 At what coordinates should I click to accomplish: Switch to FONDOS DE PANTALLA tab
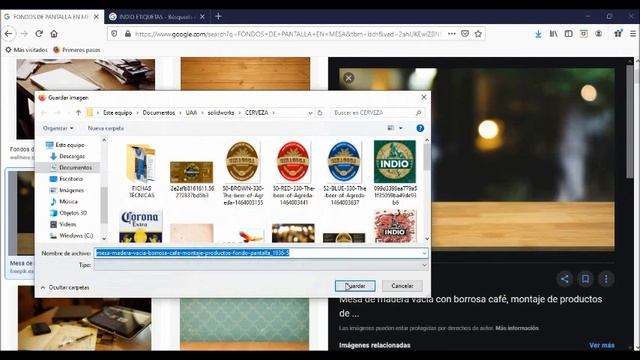click(51, 17)
